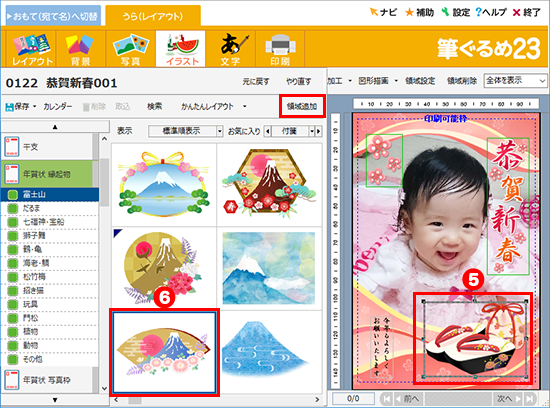Open ナビ navigation from top bar

coord(383,12)
